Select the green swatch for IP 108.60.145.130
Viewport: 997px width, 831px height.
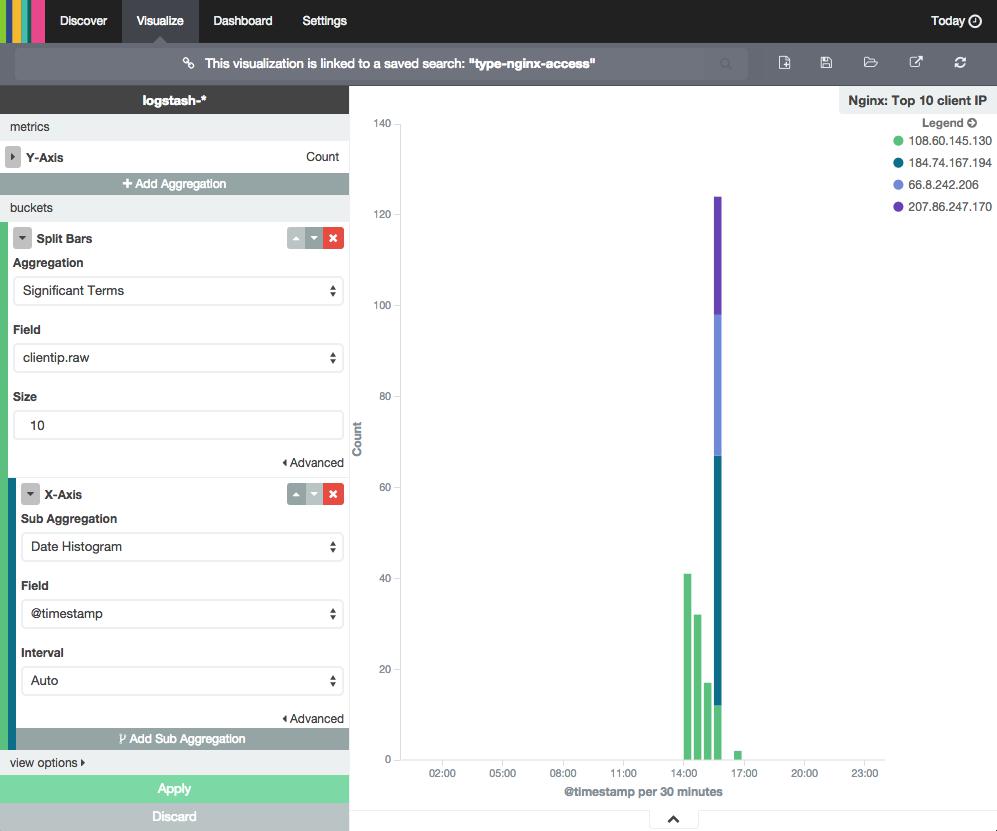(897, 141)
